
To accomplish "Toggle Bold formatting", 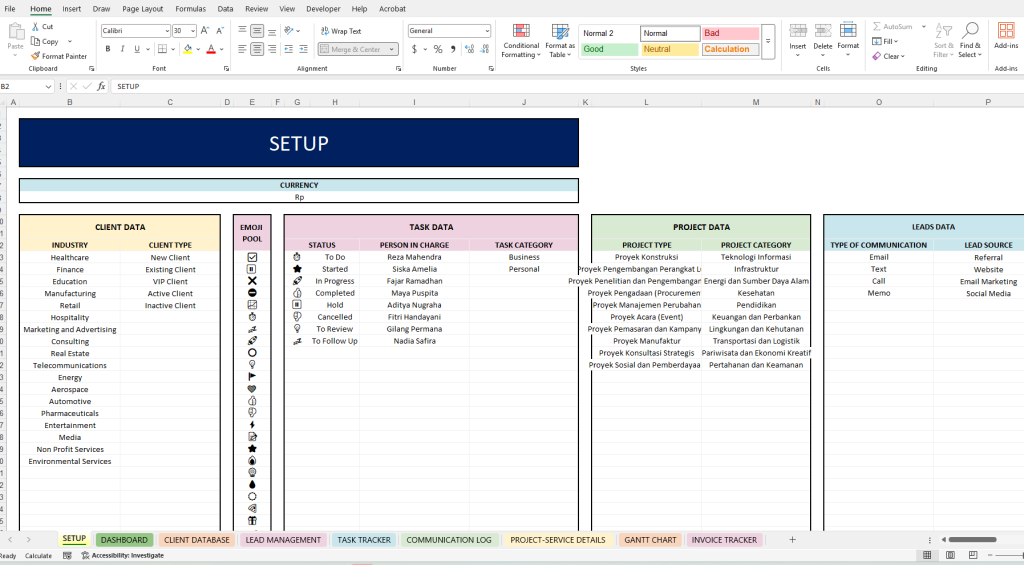I will [108, 49].
